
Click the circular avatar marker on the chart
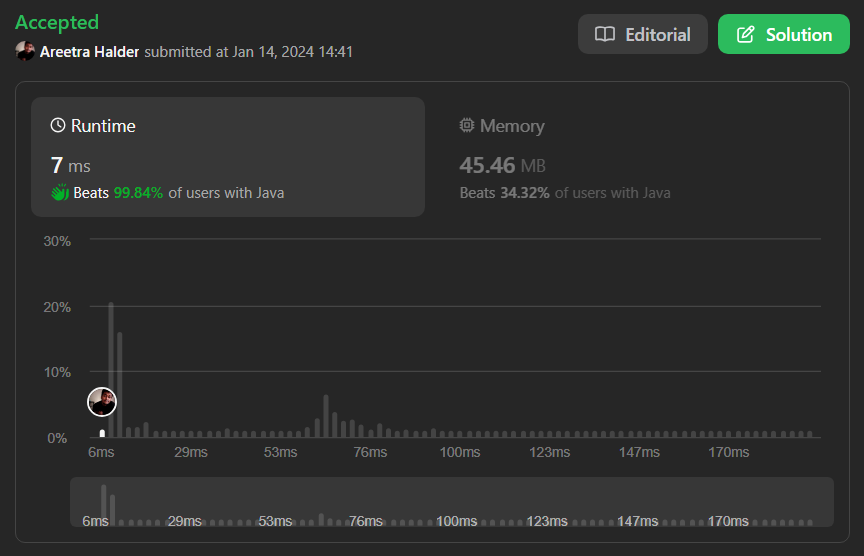(x=102, y=402)
